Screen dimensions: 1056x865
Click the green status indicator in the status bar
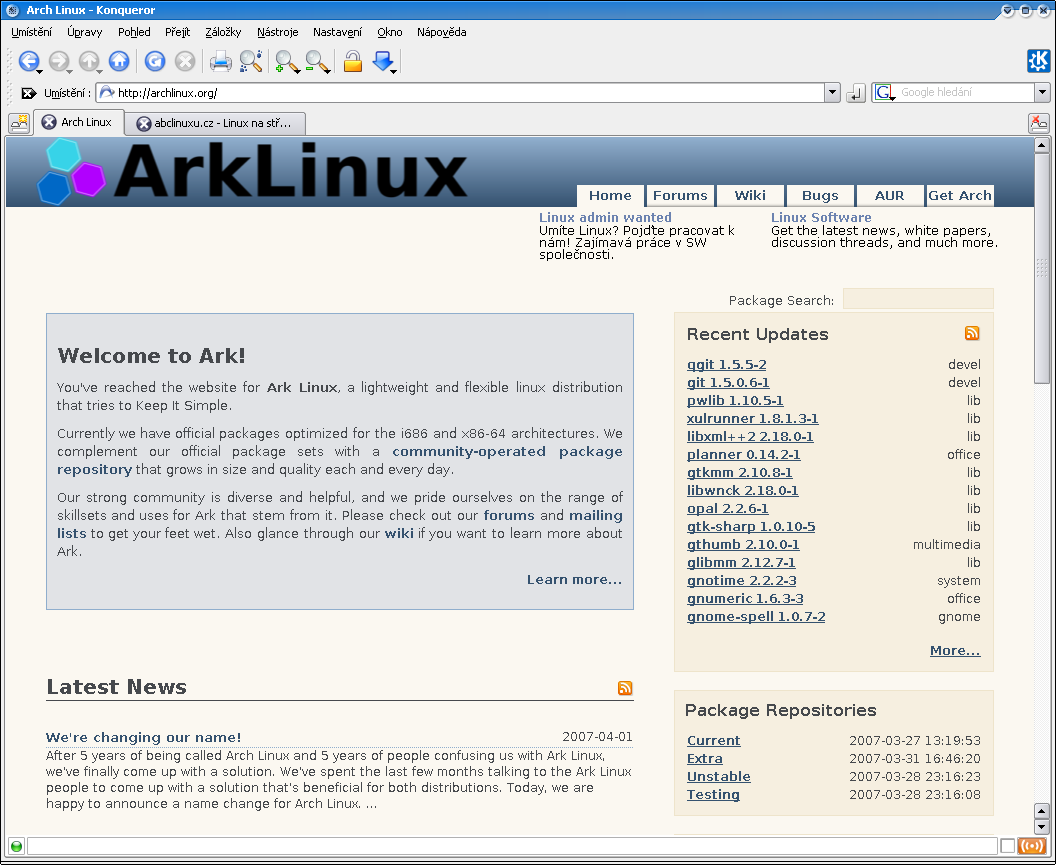click(16, 846)
